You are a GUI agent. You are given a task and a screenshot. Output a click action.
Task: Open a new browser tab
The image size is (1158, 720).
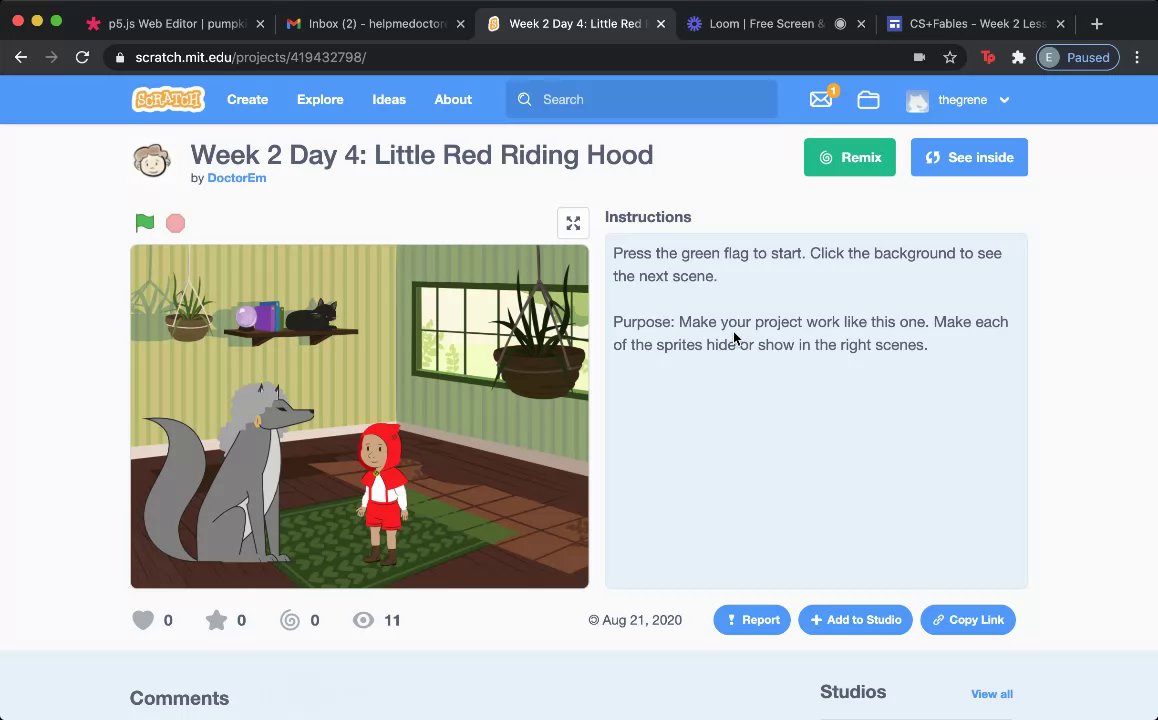pyautogui.click(x=1097, y=24)
